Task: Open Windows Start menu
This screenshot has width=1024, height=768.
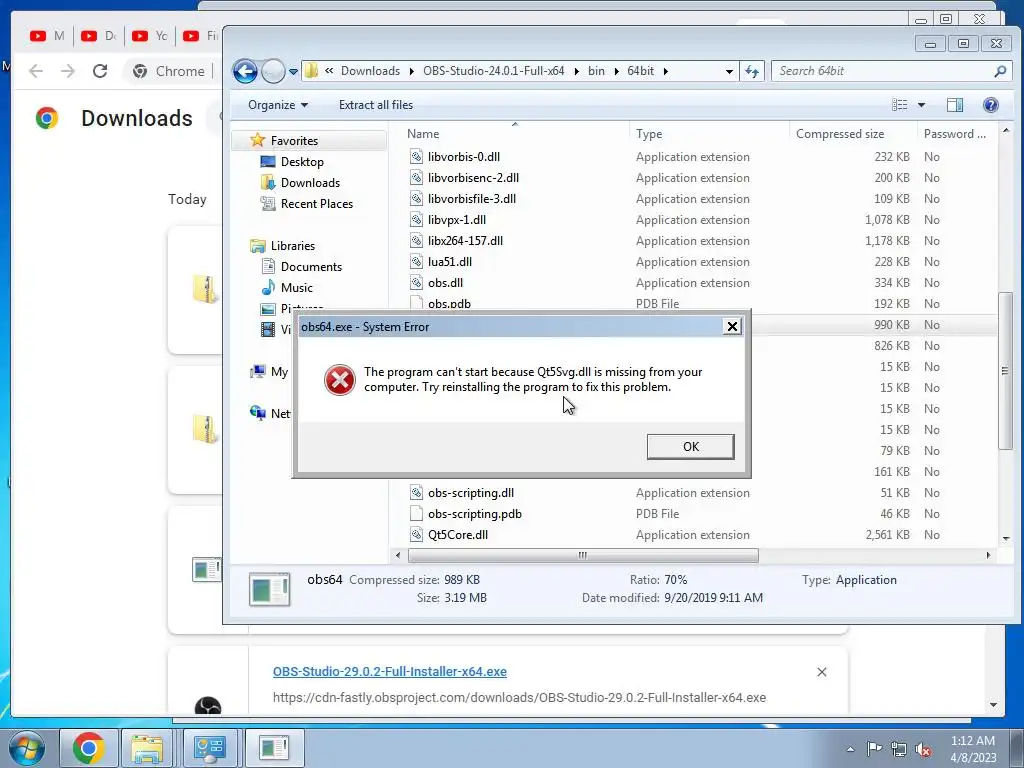Action: [x=27, y=748]
